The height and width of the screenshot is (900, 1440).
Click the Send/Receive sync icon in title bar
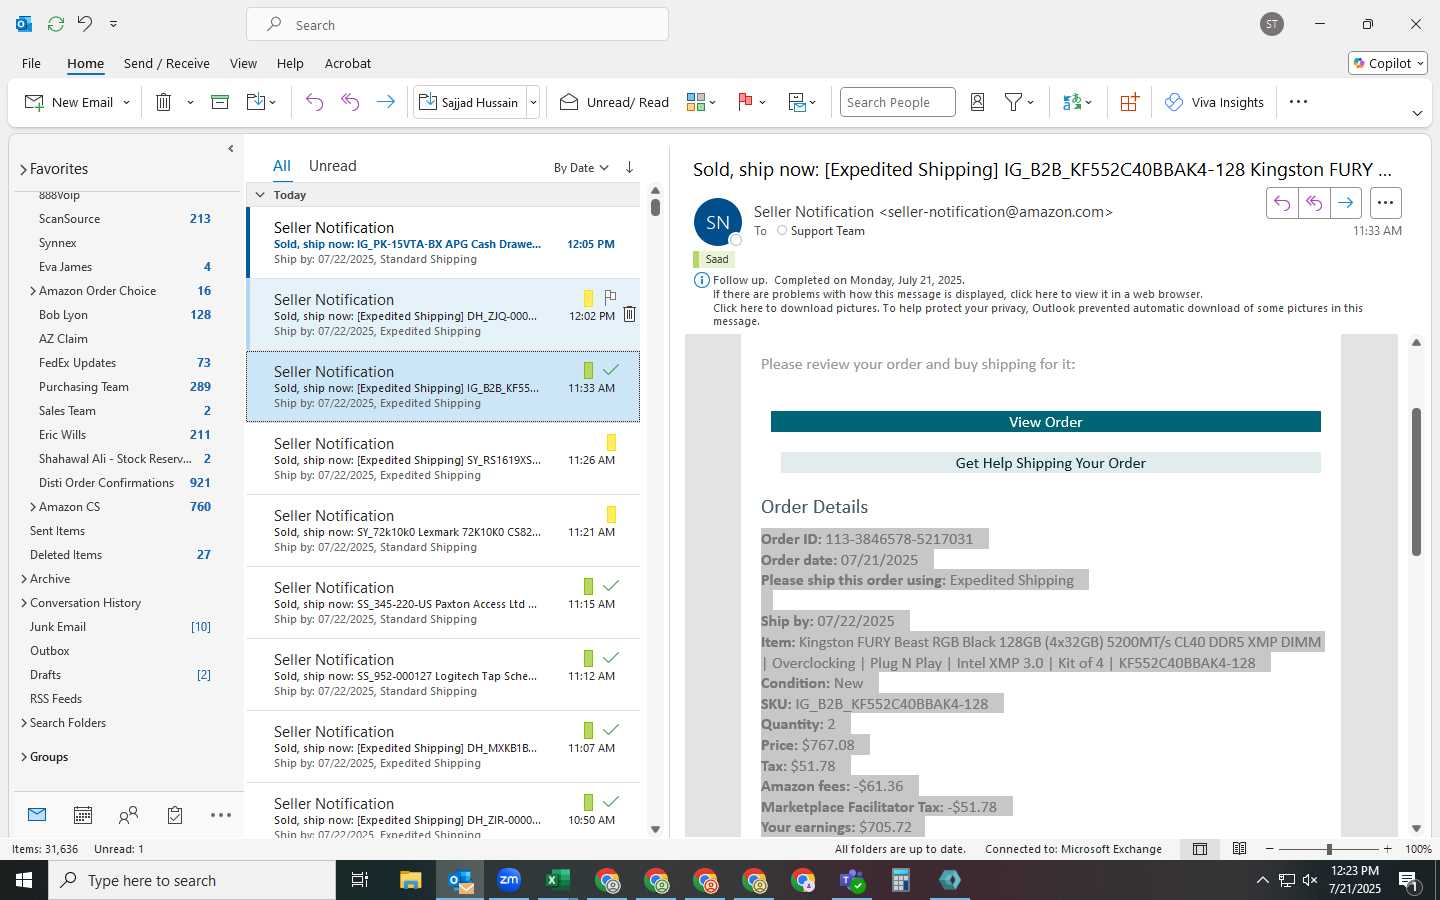click(56, 24)
